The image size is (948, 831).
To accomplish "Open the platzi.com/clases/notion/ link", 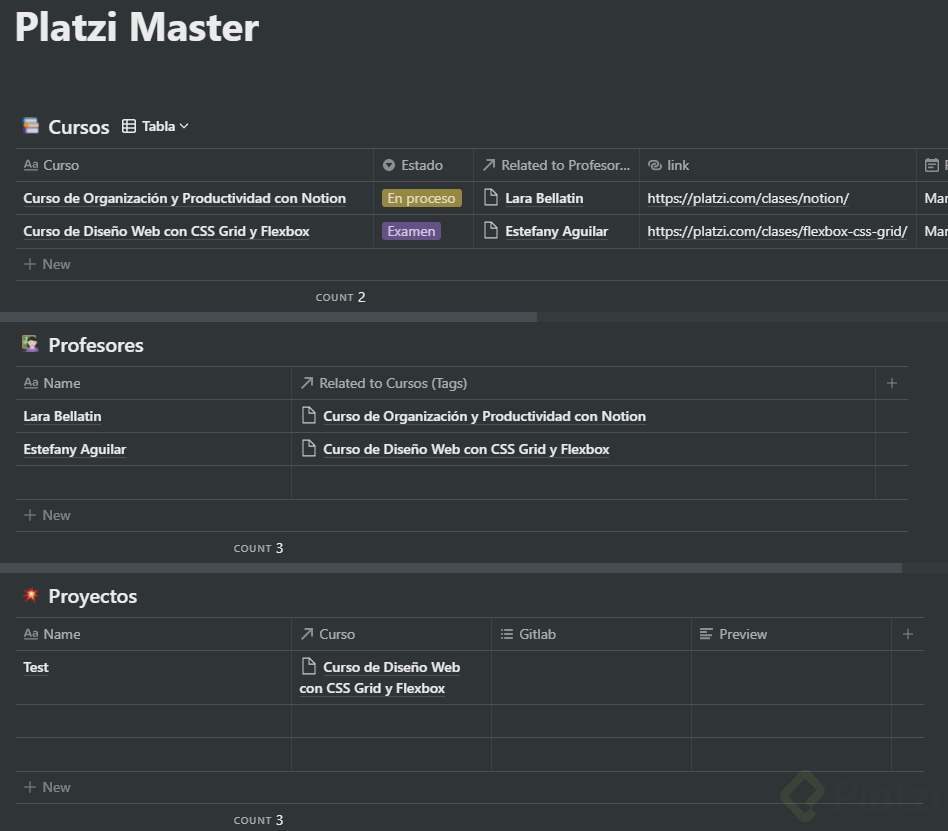I will coord(748,198).
